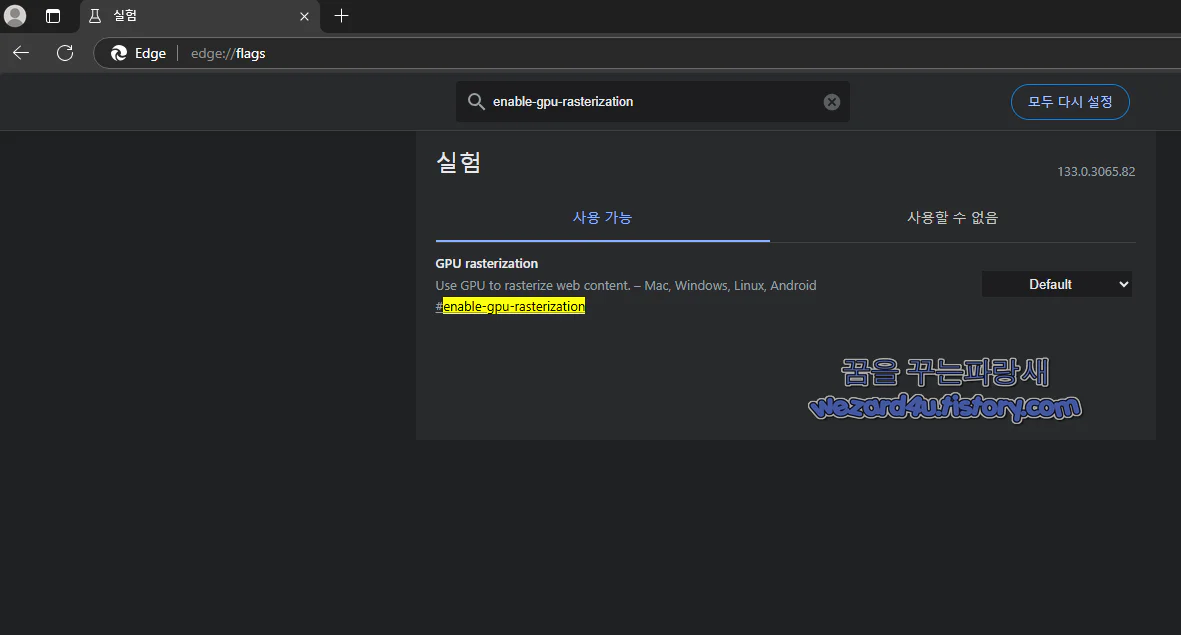Close the 실험 tab
This screenshot has height=635, width=1181.
304,16
